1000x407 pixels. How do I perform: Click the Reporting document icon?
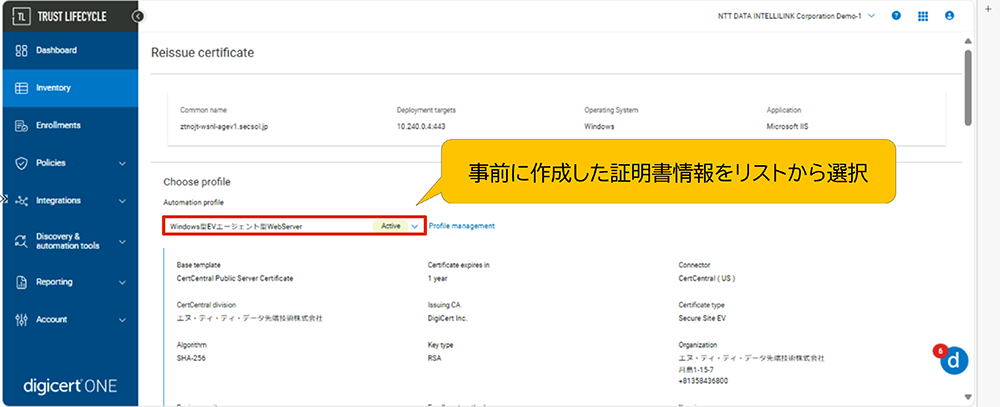coord(21,282)
